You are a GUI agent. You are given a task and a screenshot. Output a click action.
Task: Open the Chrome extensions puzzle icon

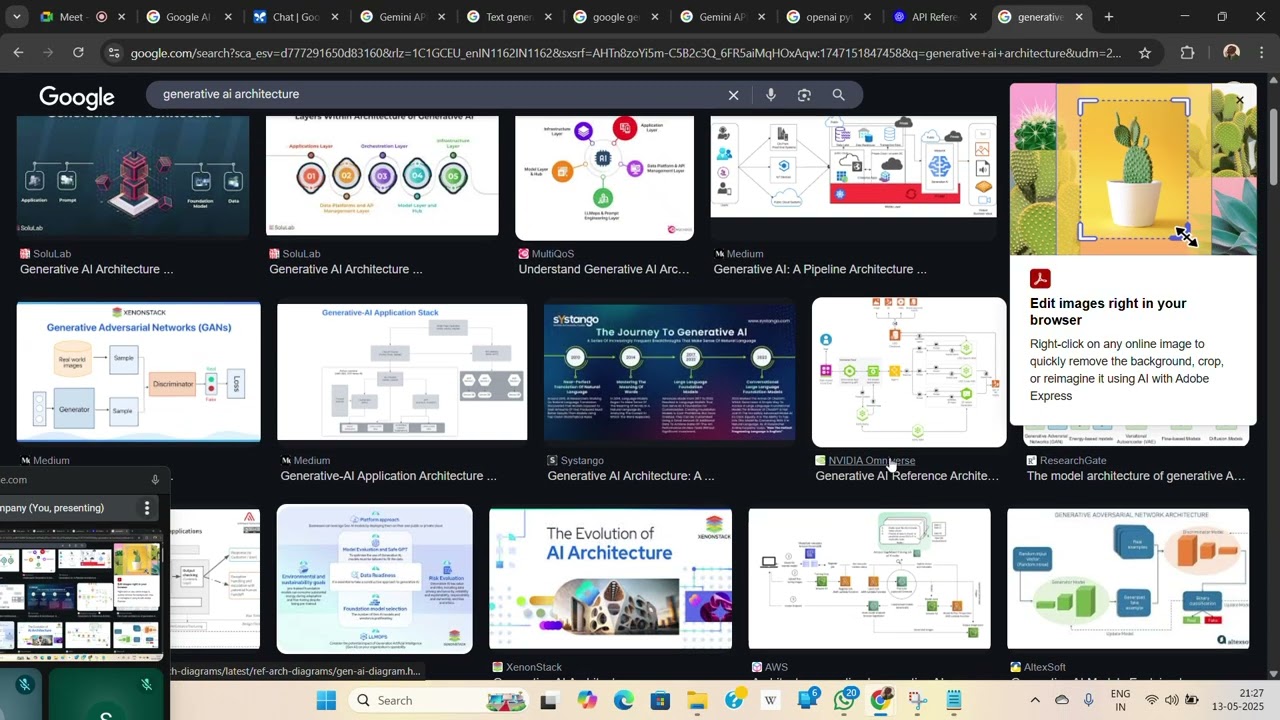coord(1187,53)
